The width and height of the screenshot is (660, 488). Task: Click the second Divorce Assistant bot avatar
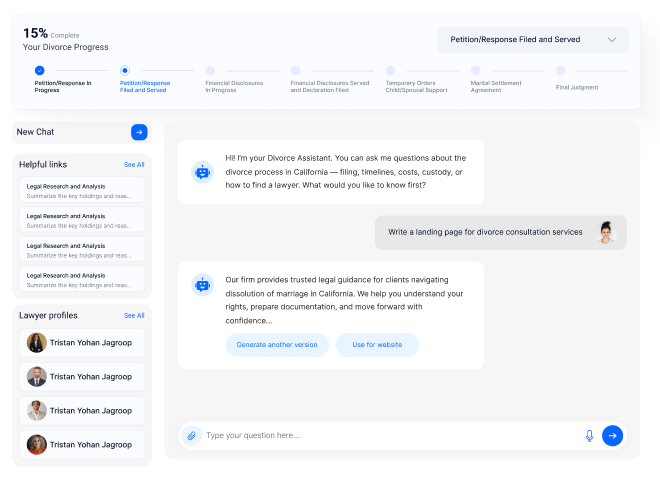pyautogui.click(x=203, y=285)
